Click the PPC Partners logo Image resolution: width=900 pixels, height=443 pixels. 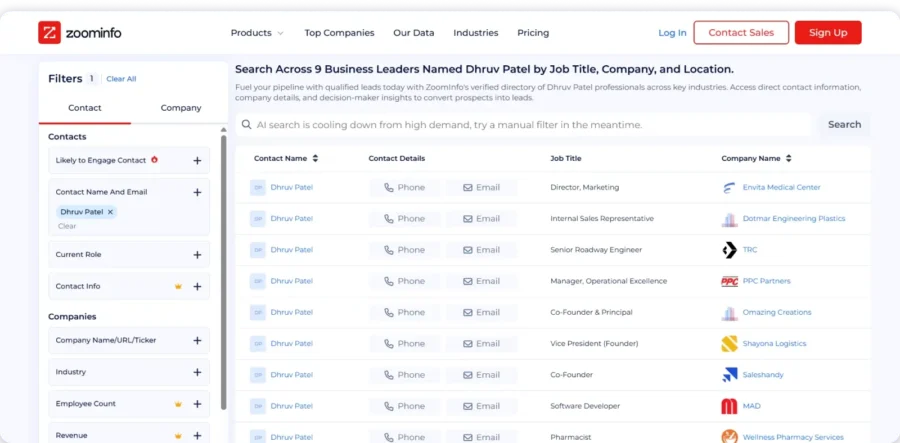tap(729, 281)
